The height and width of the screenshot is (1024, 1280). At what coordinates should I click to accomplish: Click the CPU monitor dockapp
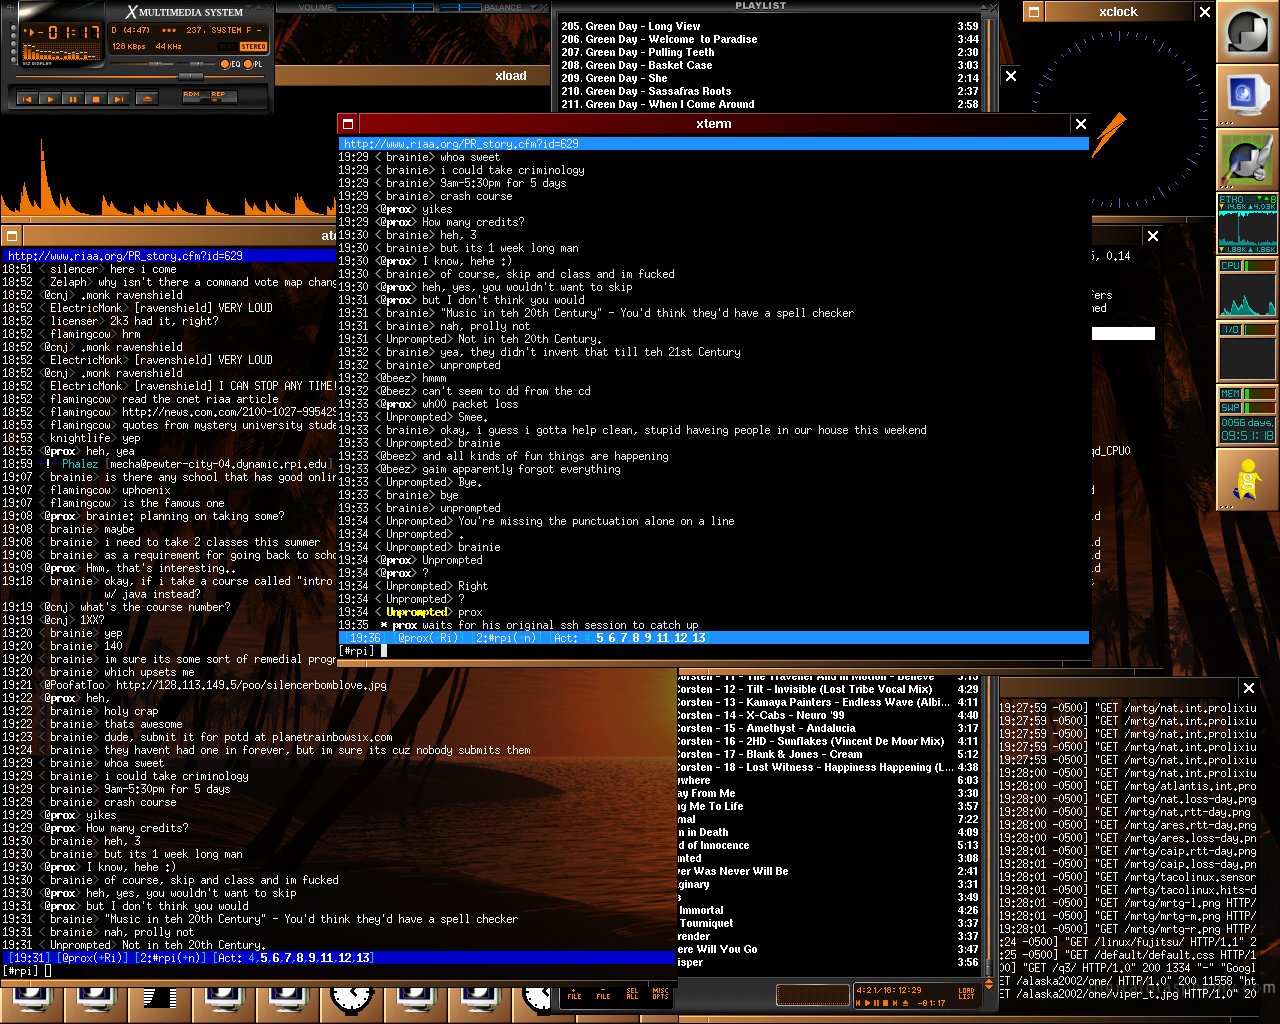click(1247, 288)
